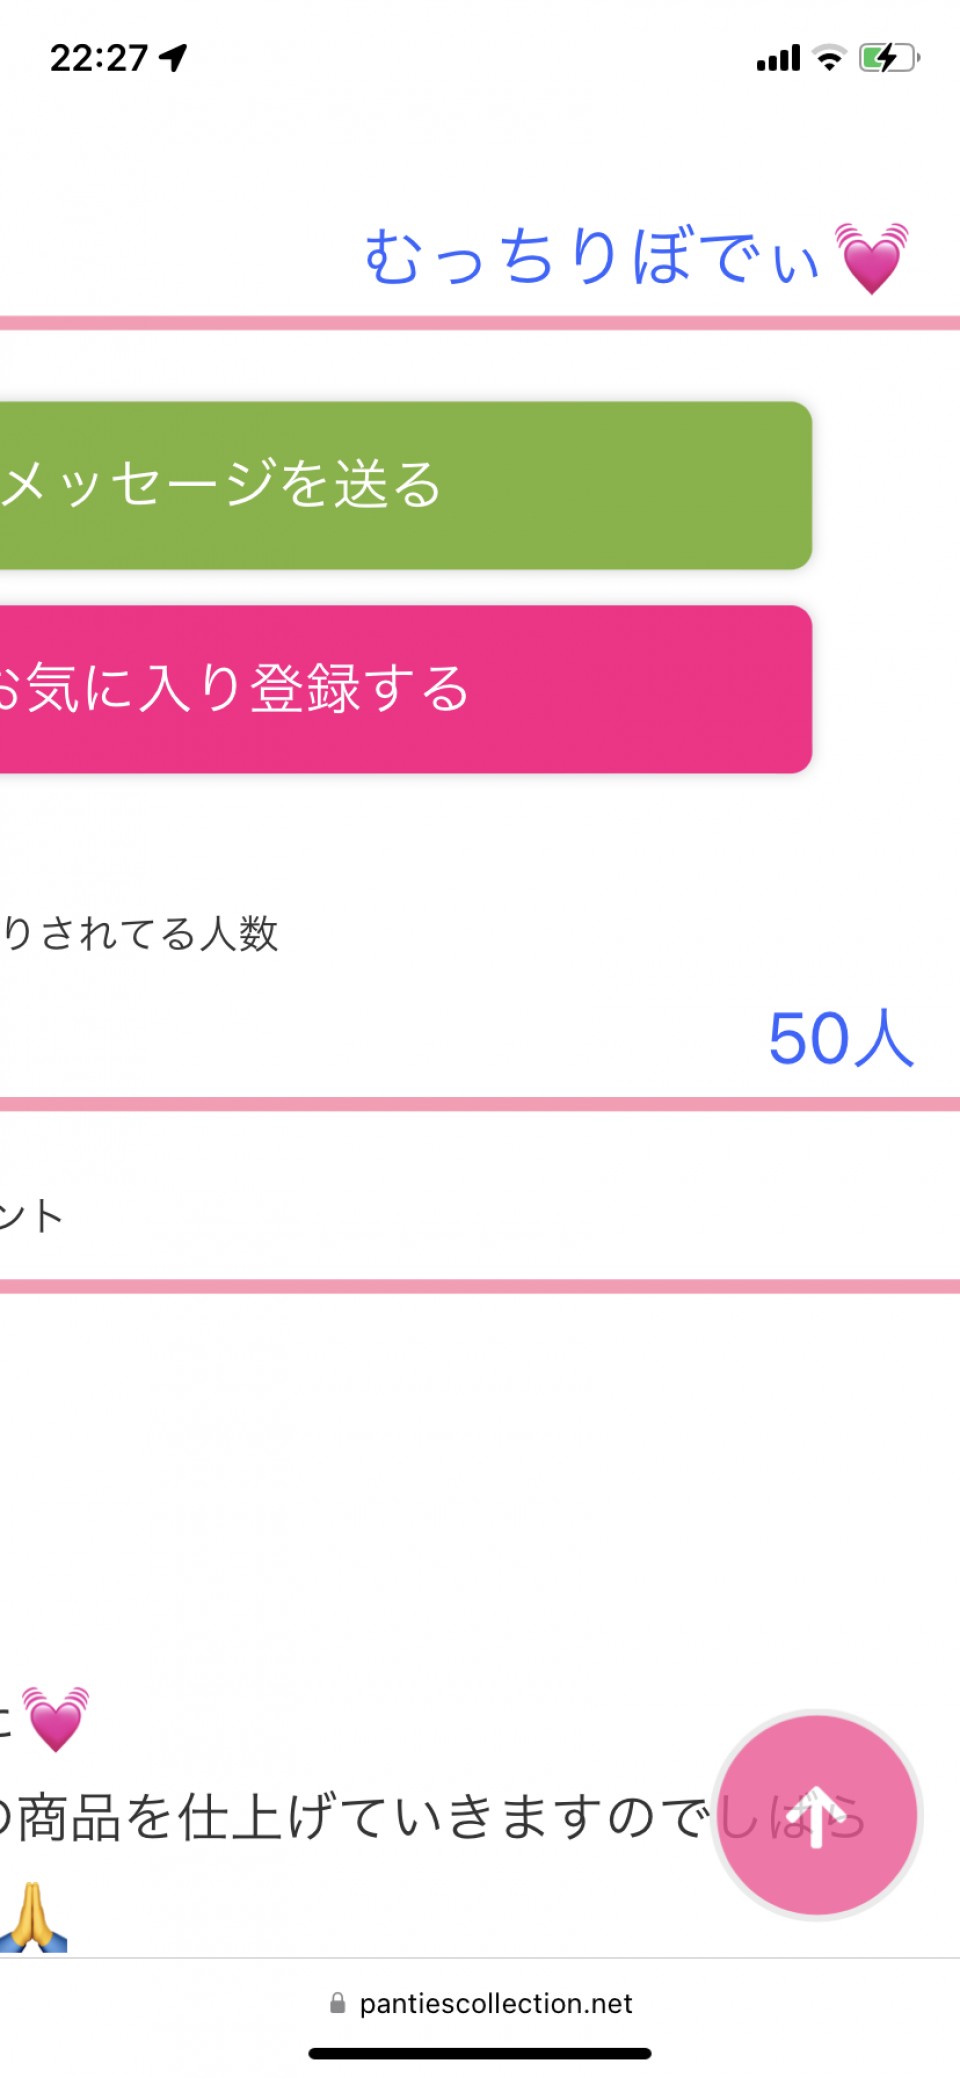The image size is (960, 2078).
Task: Tap the home indicator bar
Action: click(x=480, y=2053)
